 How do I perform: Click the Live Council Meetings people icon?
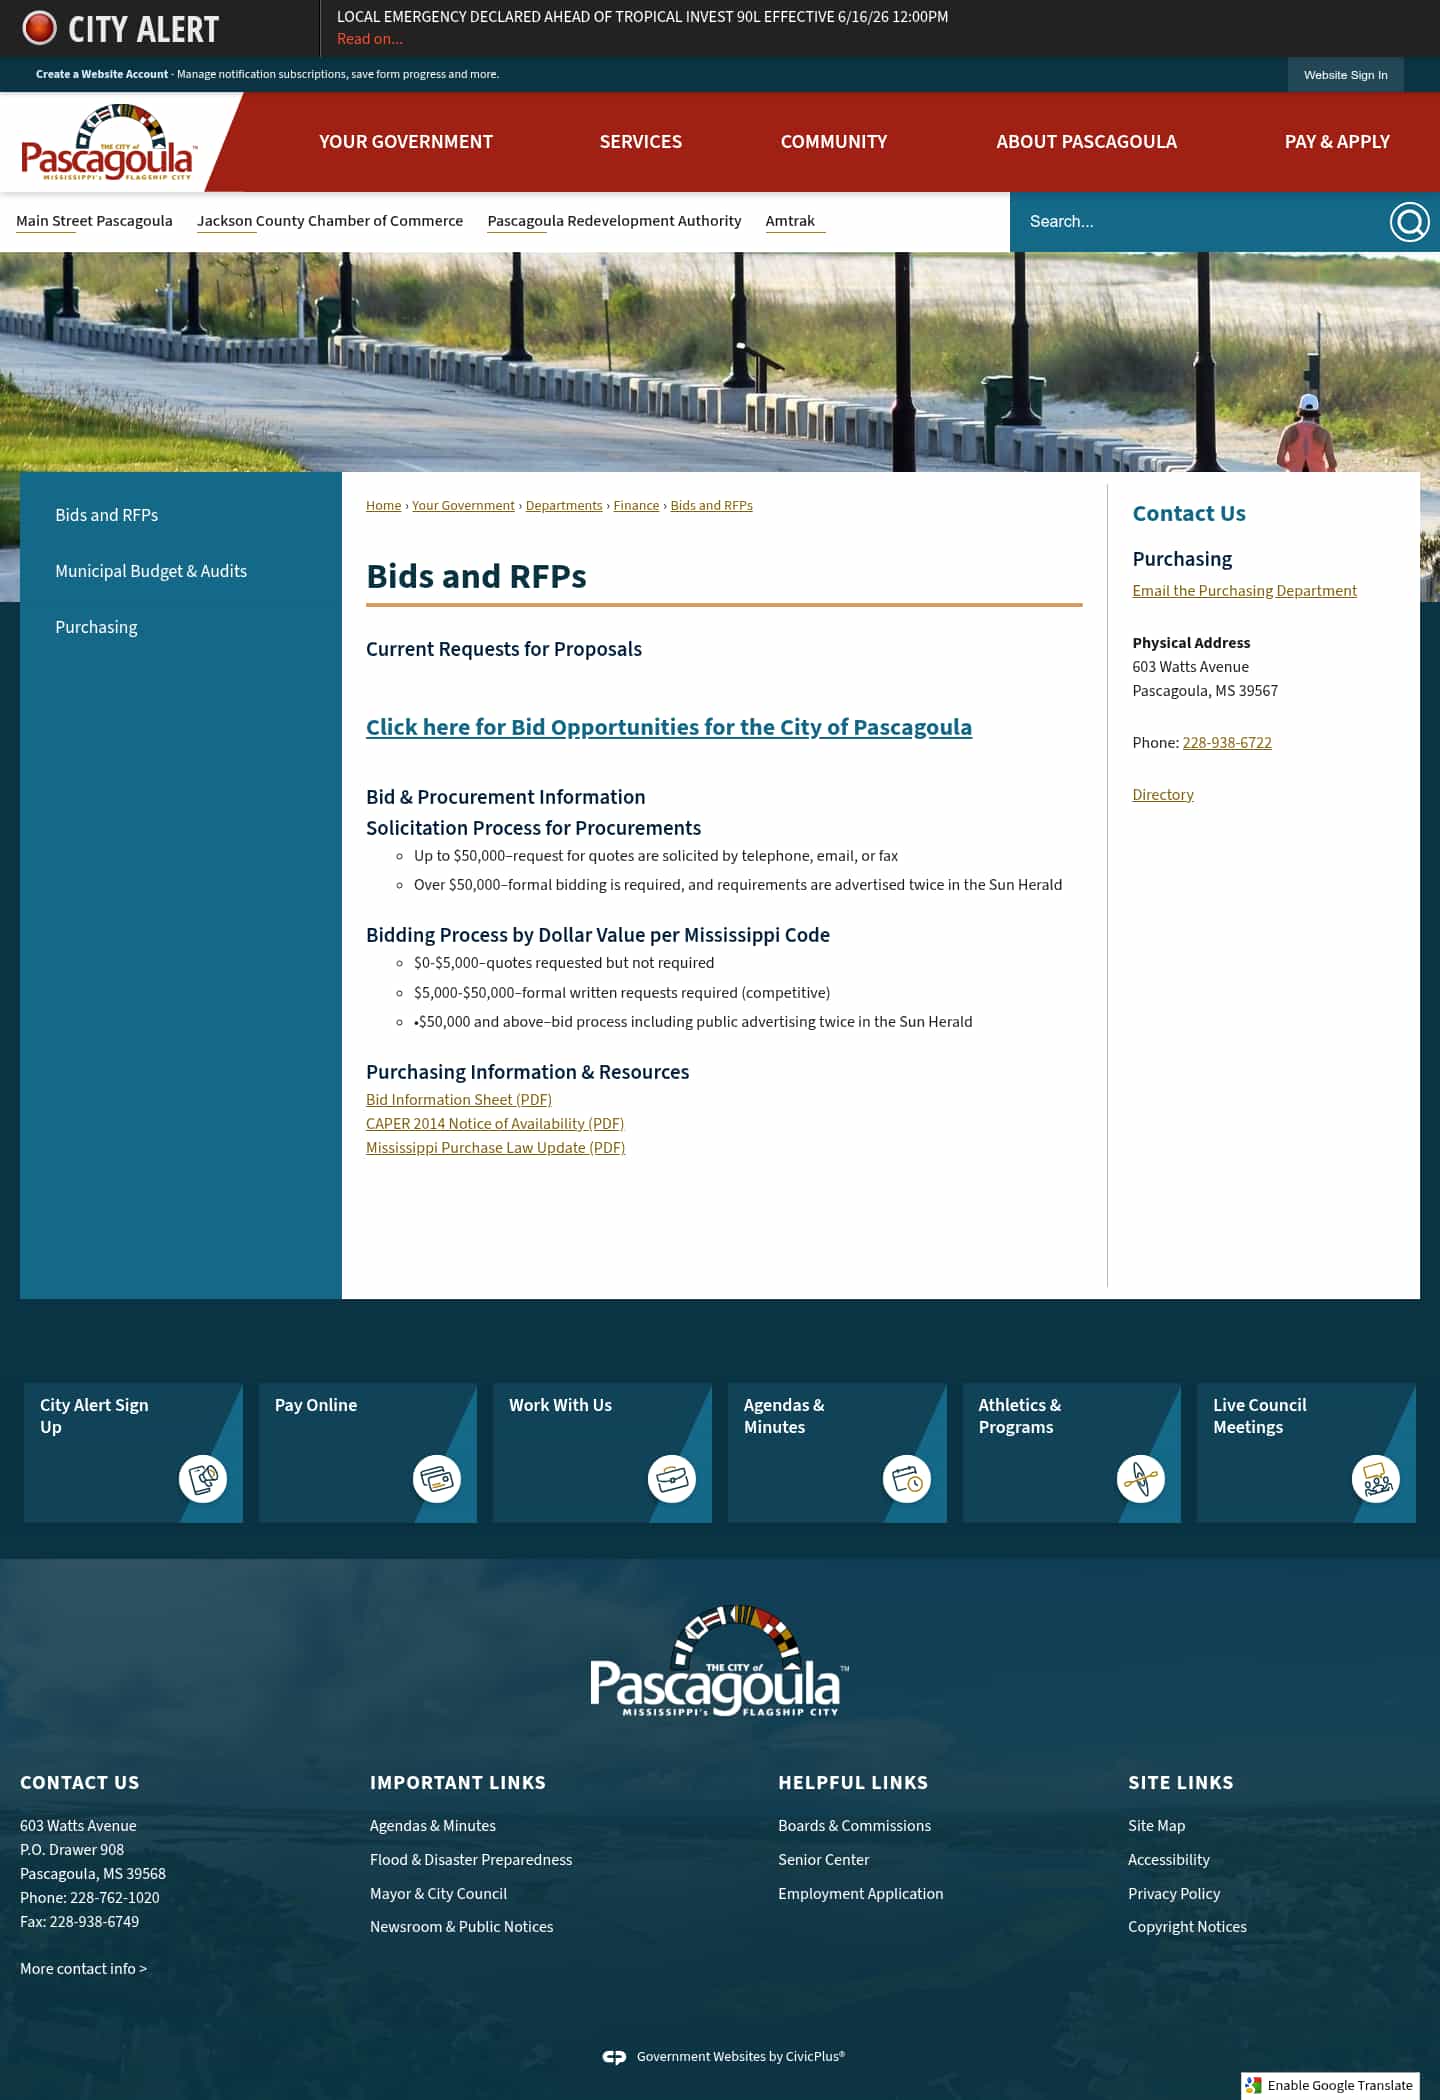pyautogui.click(x=1376, y=1479)
